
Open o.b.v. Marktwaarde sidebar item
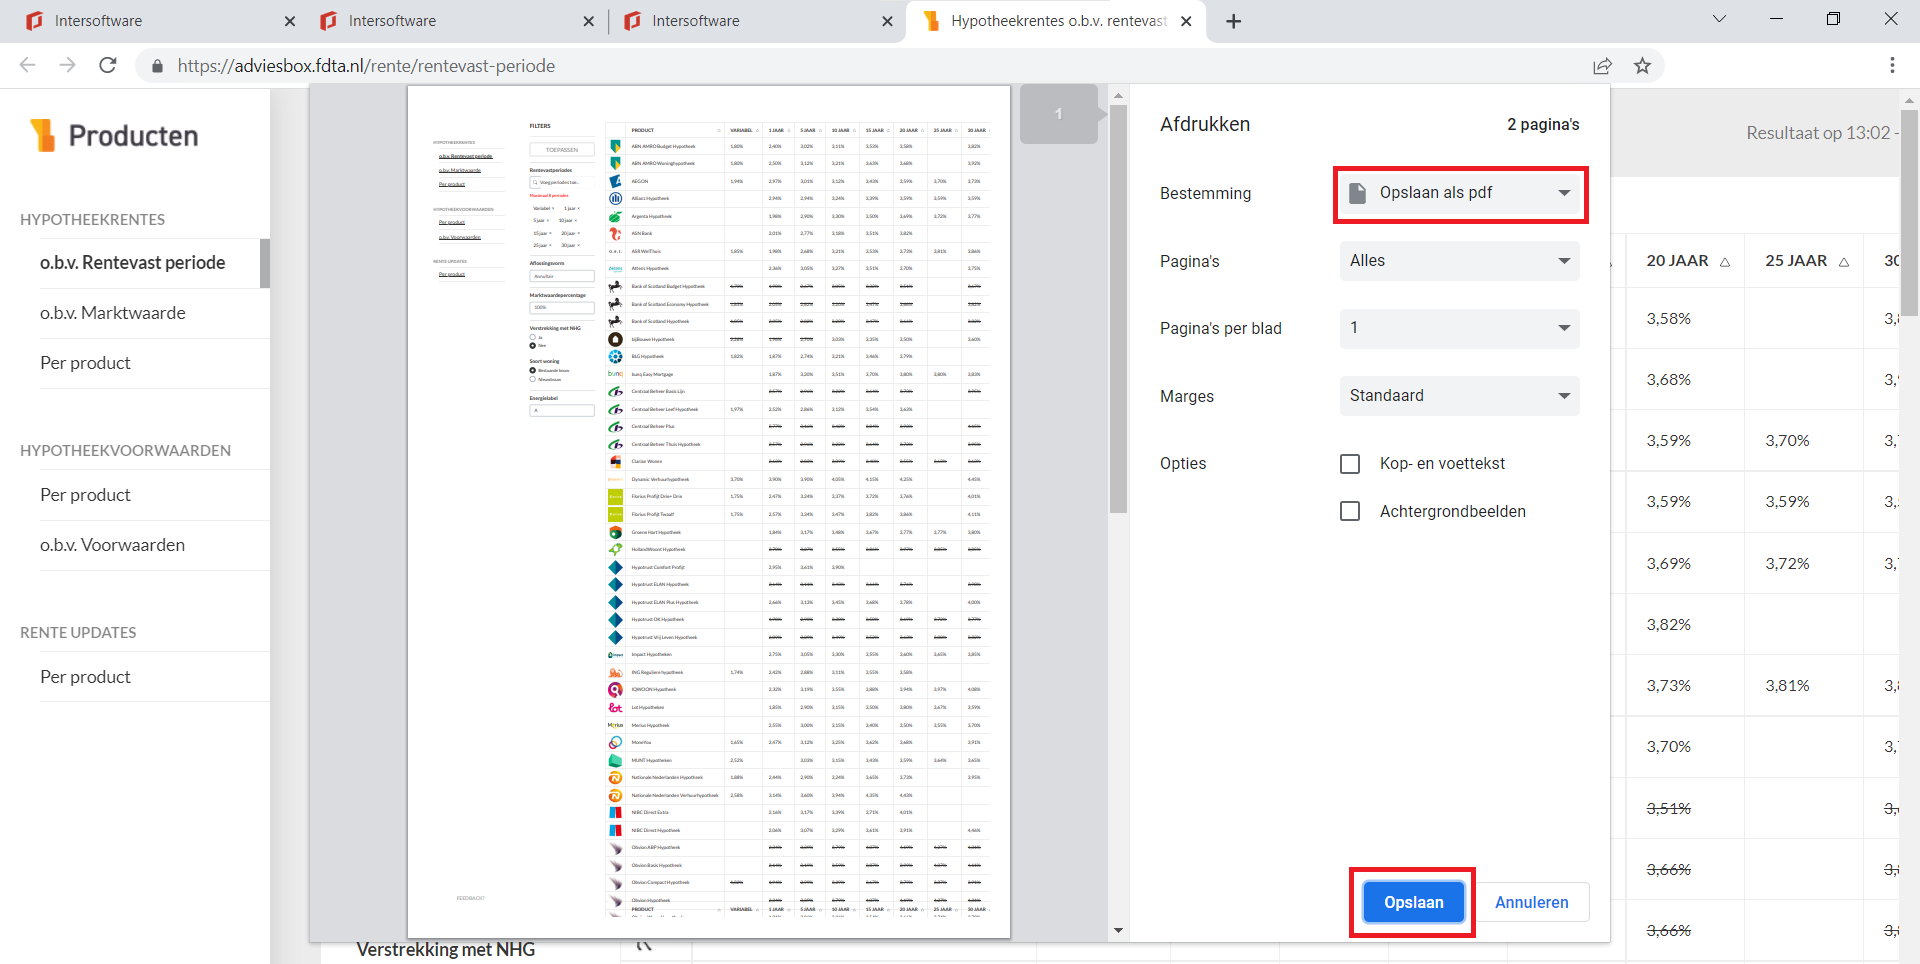coord(113,313)
